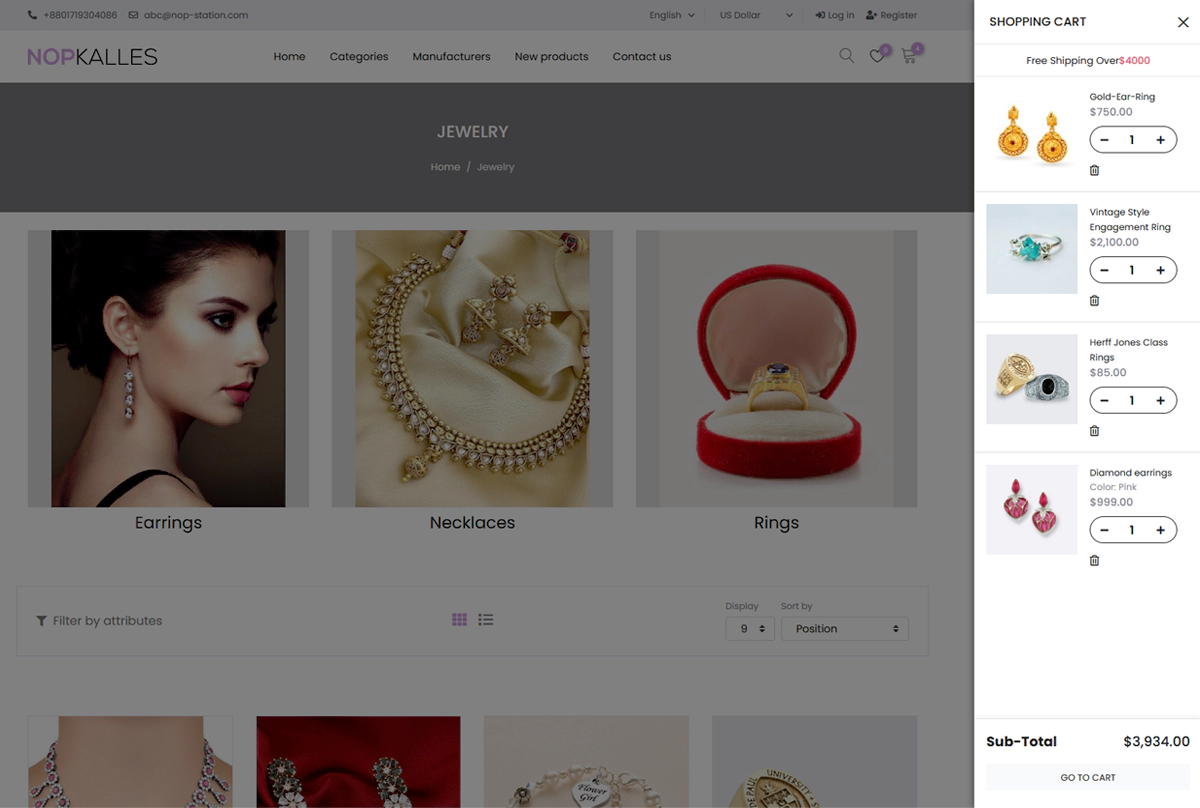Increase Vintage Style Engagement Ring quantity
Image resolution: width=1200 pixels, height=808 pixels.
click(1160, 270)
